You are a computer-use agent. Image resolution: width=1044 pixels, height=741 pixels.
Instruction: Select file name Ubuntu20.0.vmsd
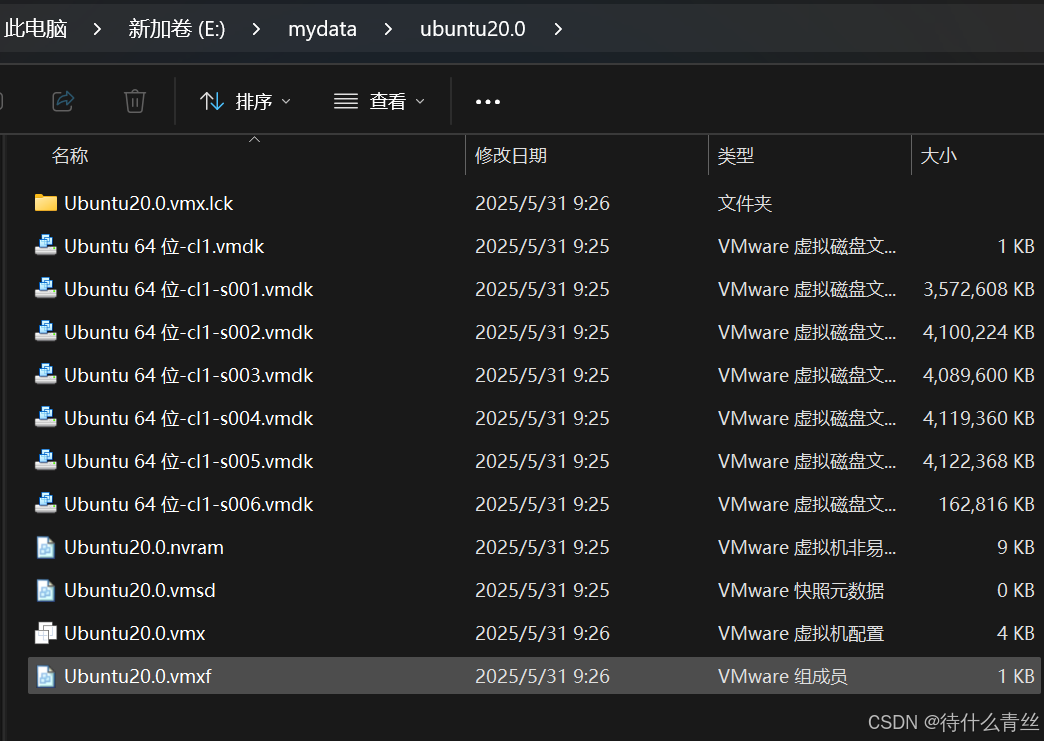point(140,591)
